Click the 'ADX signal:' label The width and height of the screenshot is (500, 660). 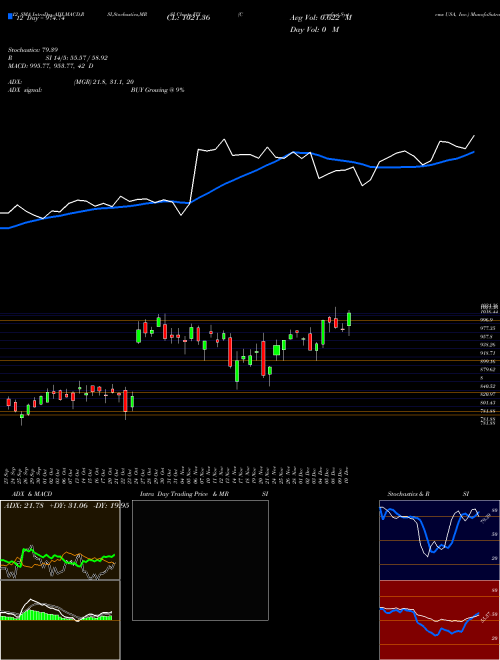click(x=25, y=90)
